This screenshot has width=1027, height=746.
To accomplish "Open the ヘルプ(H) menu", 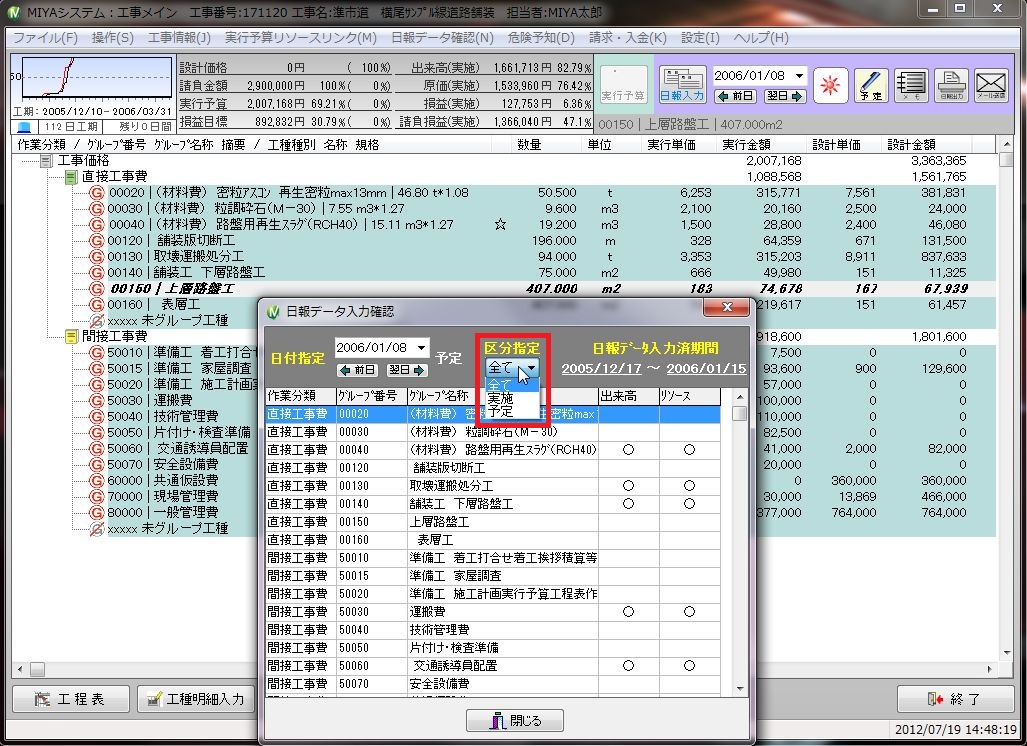I will [761, 38].
